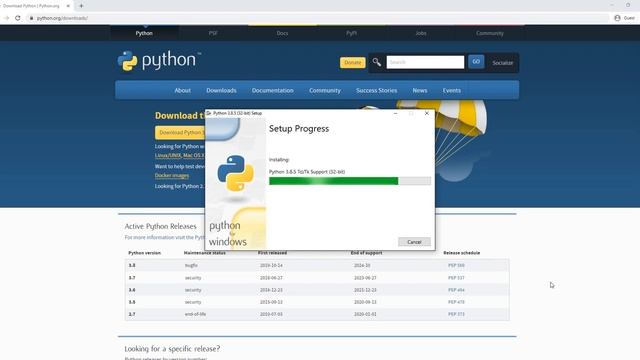Viewport: 640px width, 360px height.
Task: Open the About menu in the nav bar
Action: 182,90
